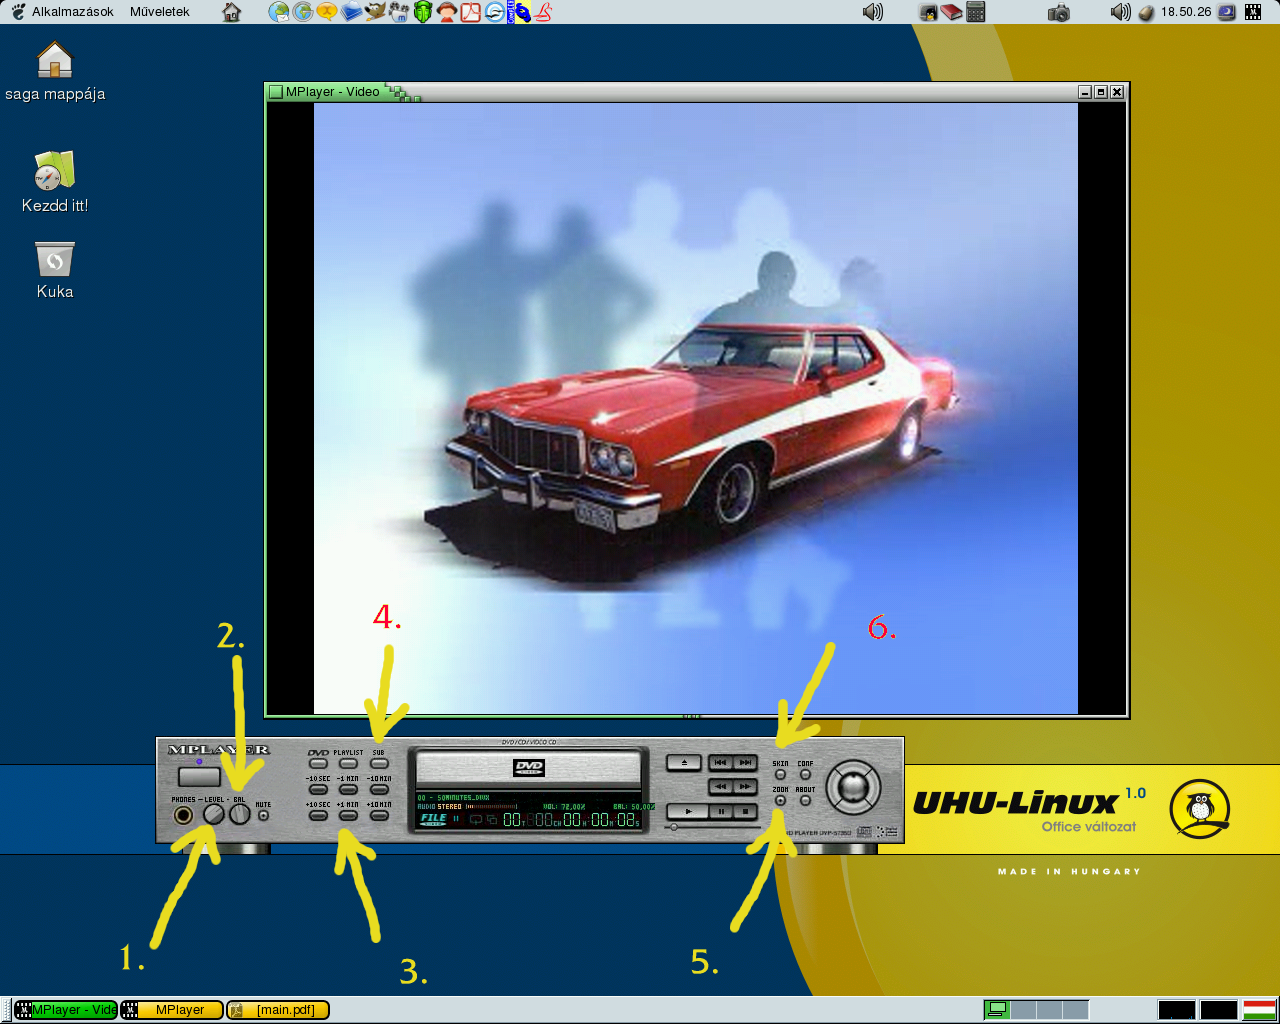This screenshot has height=1024, width=1280.
Task: Click the SUB subtitle button
Action: [379, 763]
